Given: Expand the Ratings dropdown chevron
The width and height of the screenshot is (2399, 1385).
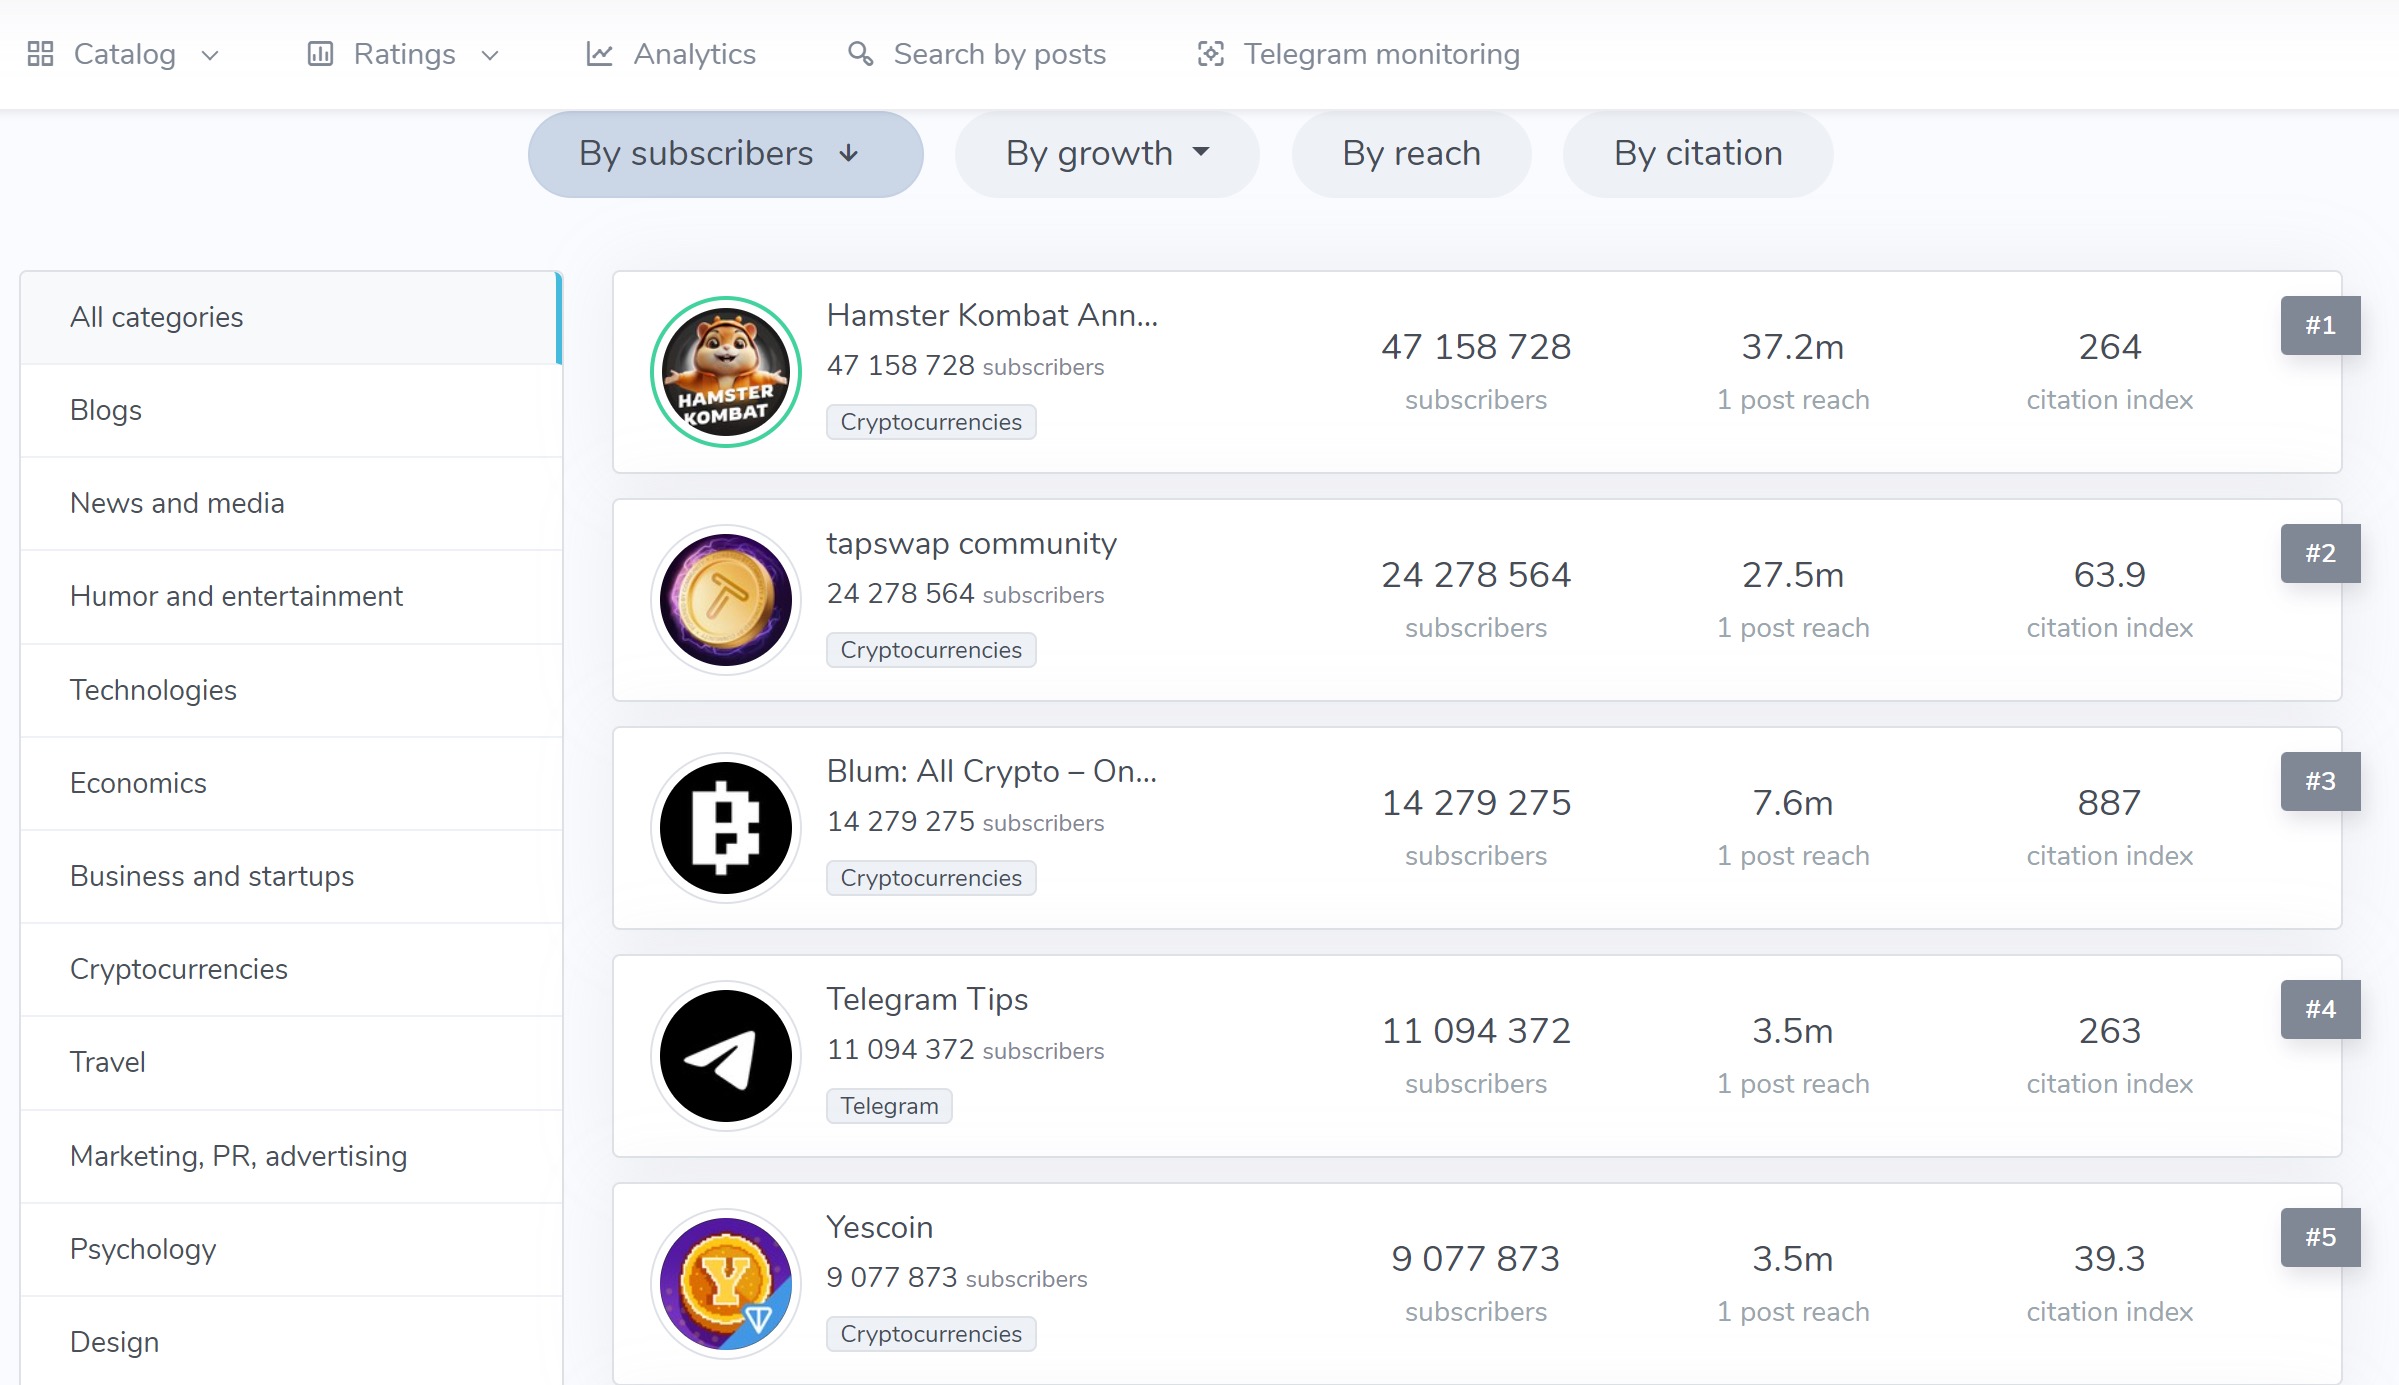Looking at the screenshot, I should coord(490,55).
